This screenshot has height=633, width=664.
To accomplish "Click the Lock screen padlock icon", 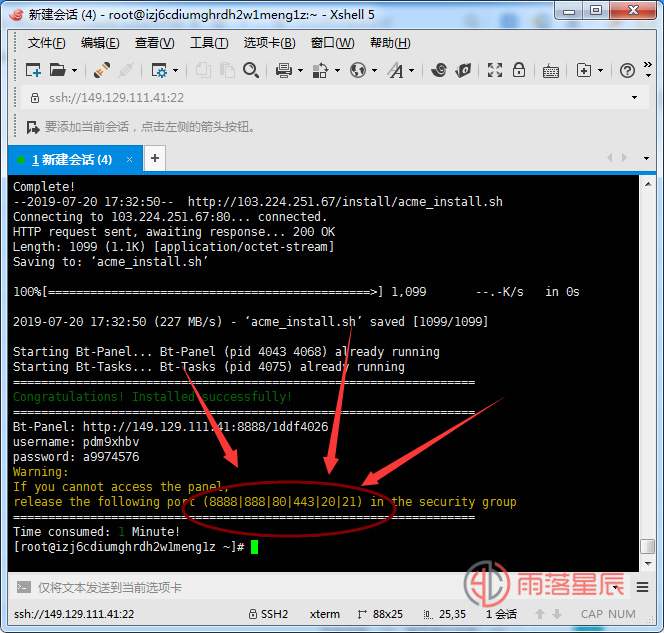I will pos(519,70).
